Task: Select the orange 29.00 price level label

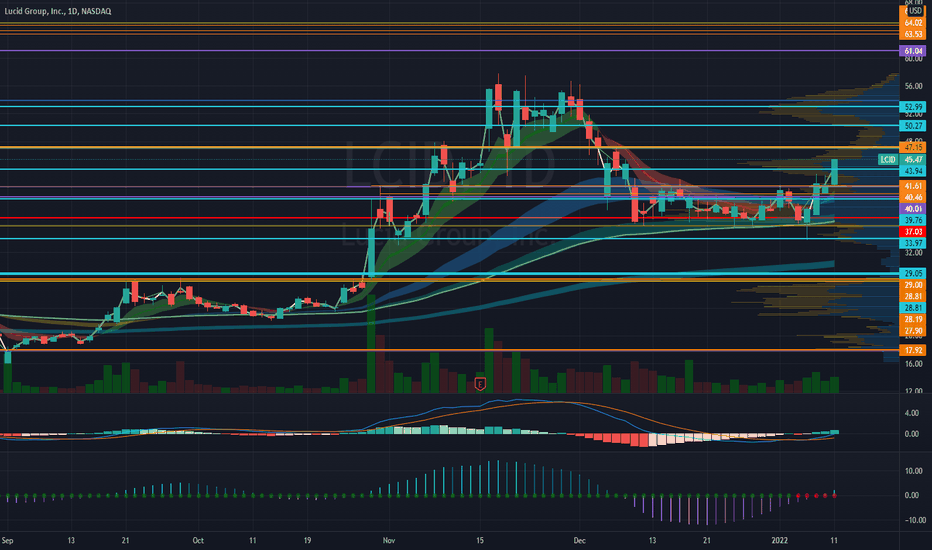Action: (x=913, y=285)
